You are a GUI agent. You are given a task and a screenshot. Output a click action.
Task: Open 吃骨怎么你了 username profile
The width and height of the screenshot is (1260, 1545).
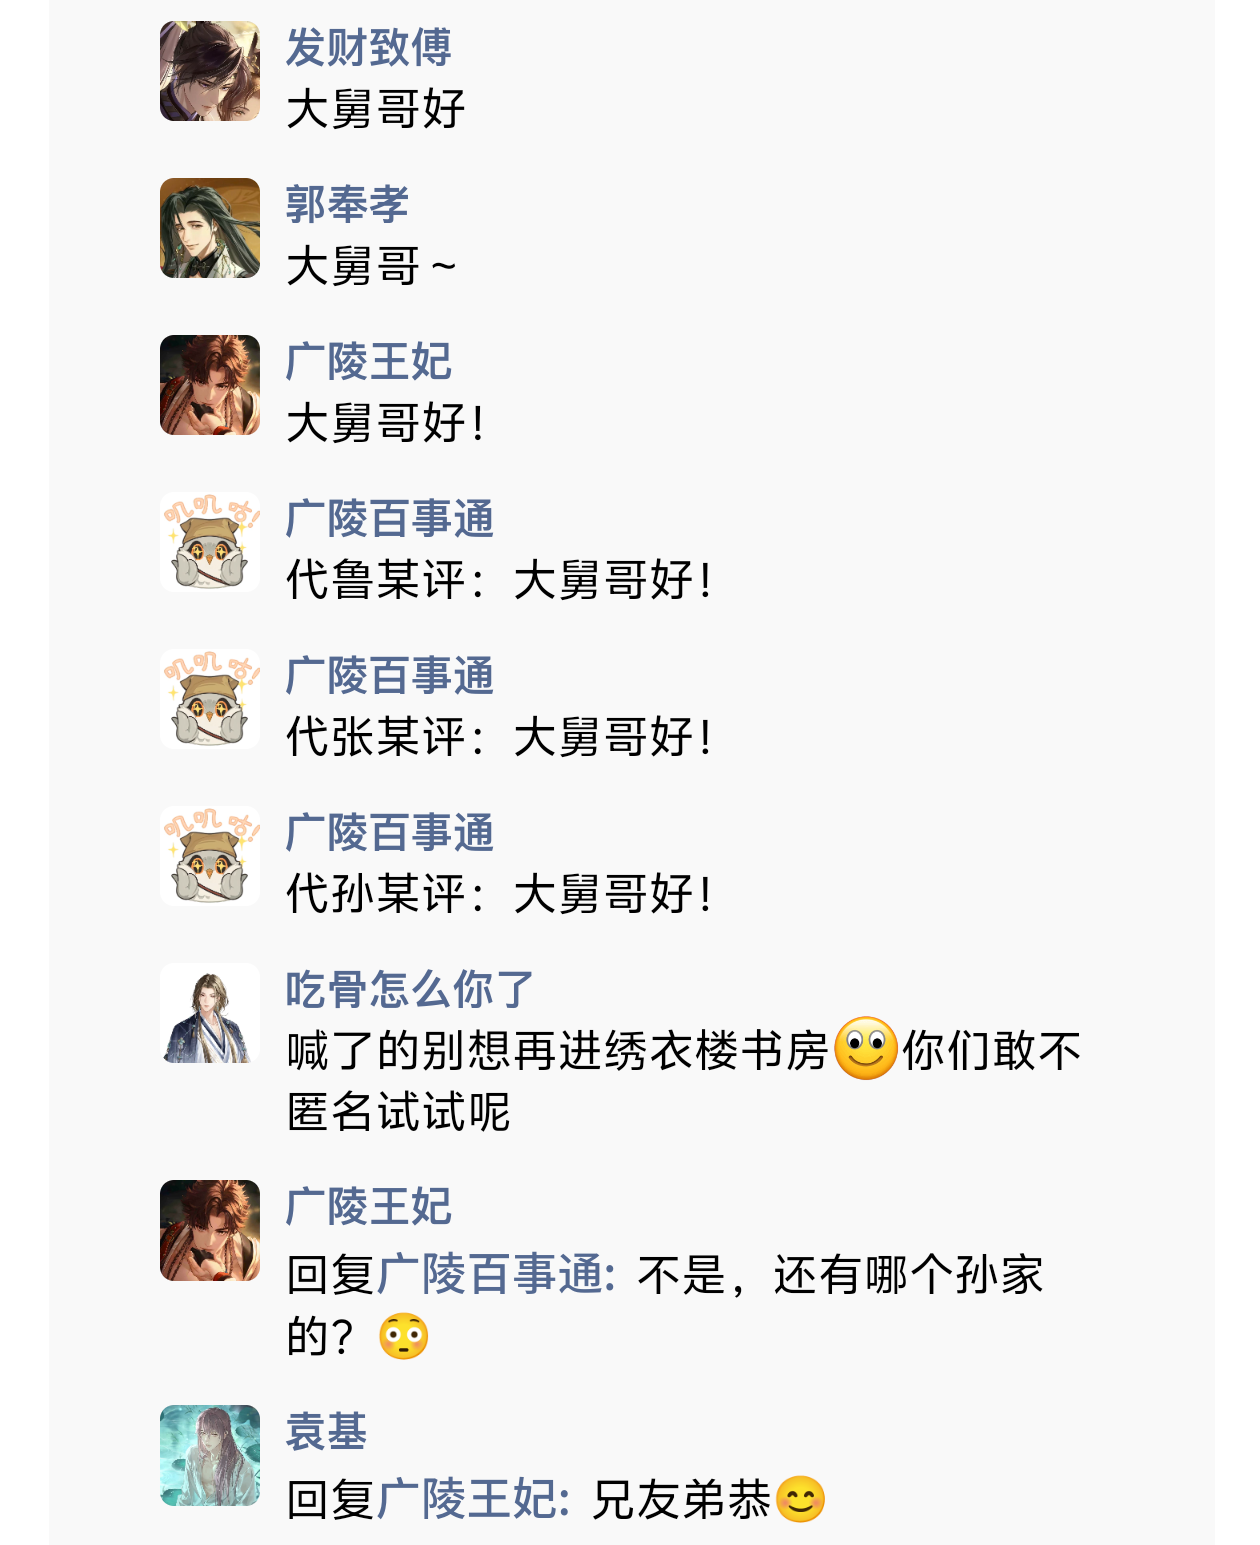(410, 989)
